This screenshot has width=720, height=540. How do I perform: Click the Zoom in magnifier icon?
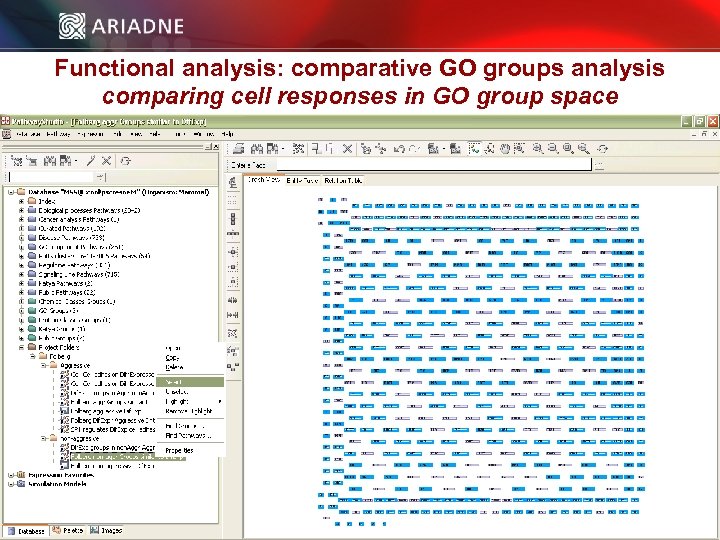538,148
